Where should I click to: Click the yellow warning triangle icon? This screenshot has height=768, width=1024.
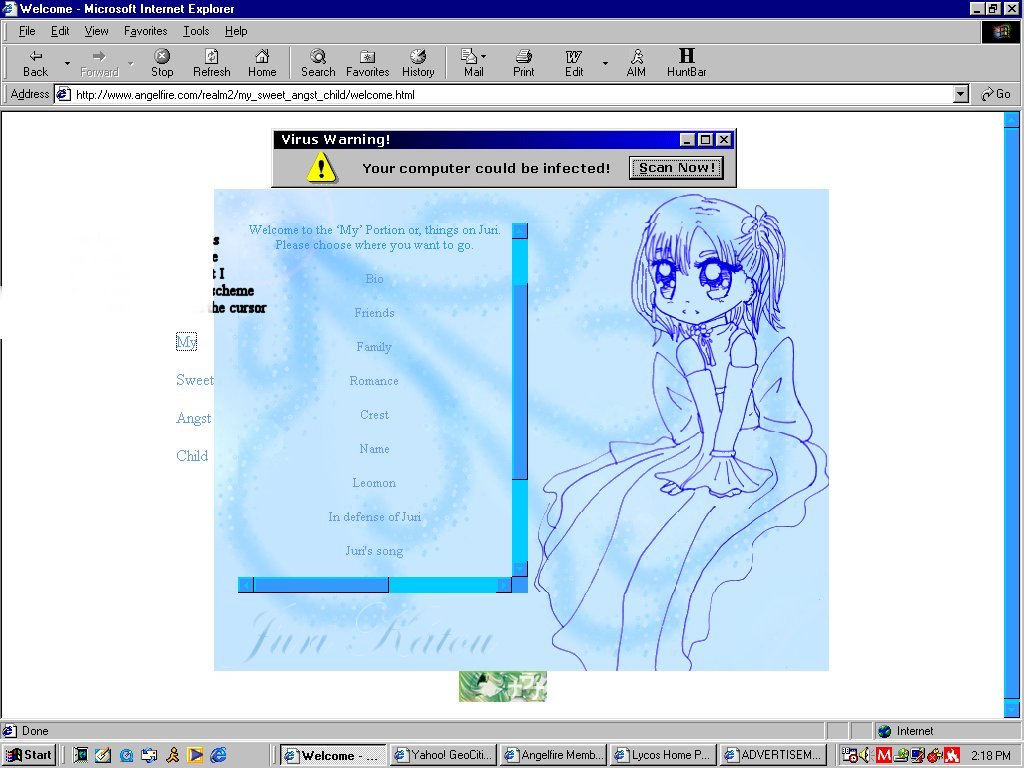tap(321, 168)
